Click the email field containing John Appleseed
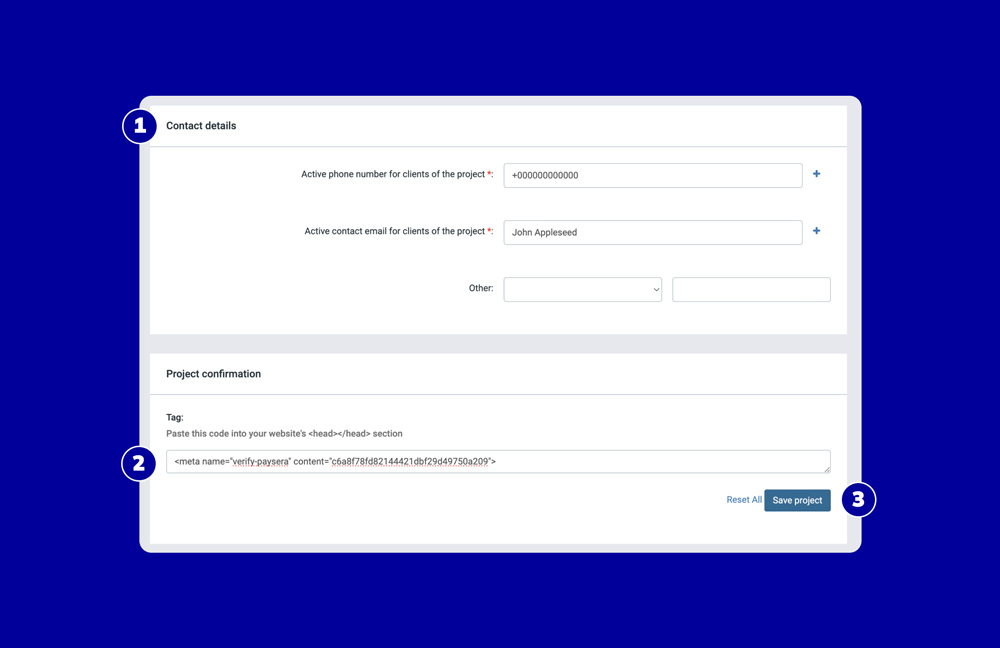1000x648 pixels. 652,232
